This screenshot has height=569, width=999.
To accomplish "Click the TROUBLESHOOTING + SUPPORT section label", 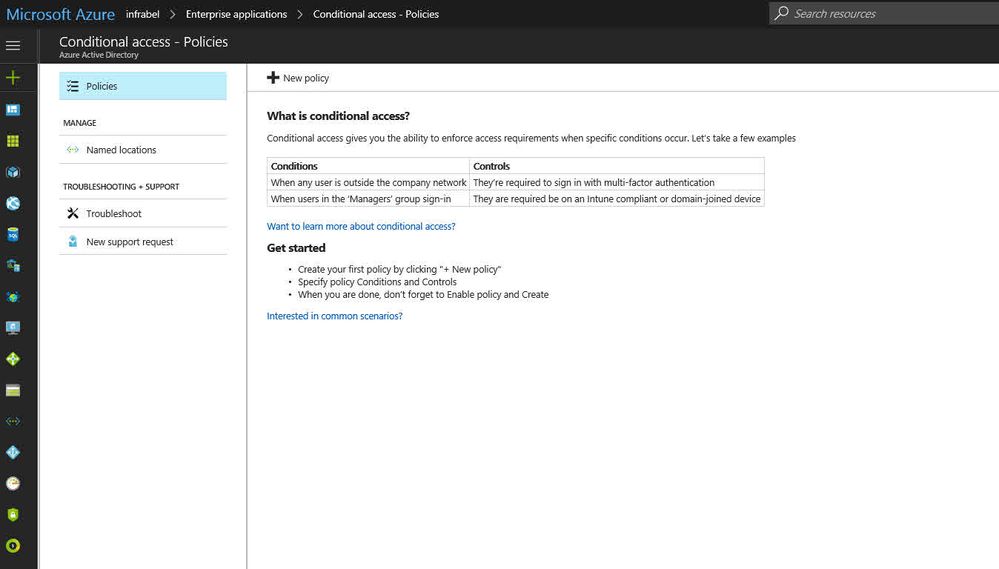I will [x=121, y=187].
